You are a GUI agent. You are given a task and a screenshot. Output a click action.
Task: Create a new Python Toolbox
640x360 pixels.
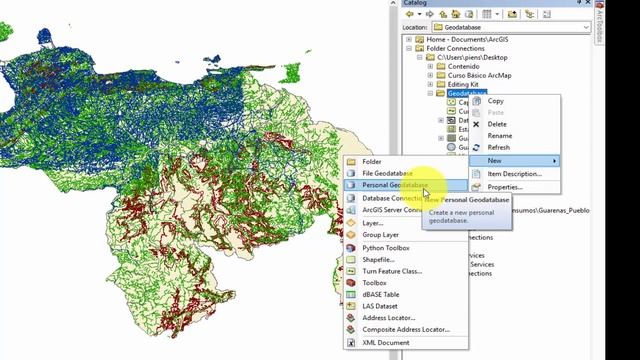[x=406, y=248]
